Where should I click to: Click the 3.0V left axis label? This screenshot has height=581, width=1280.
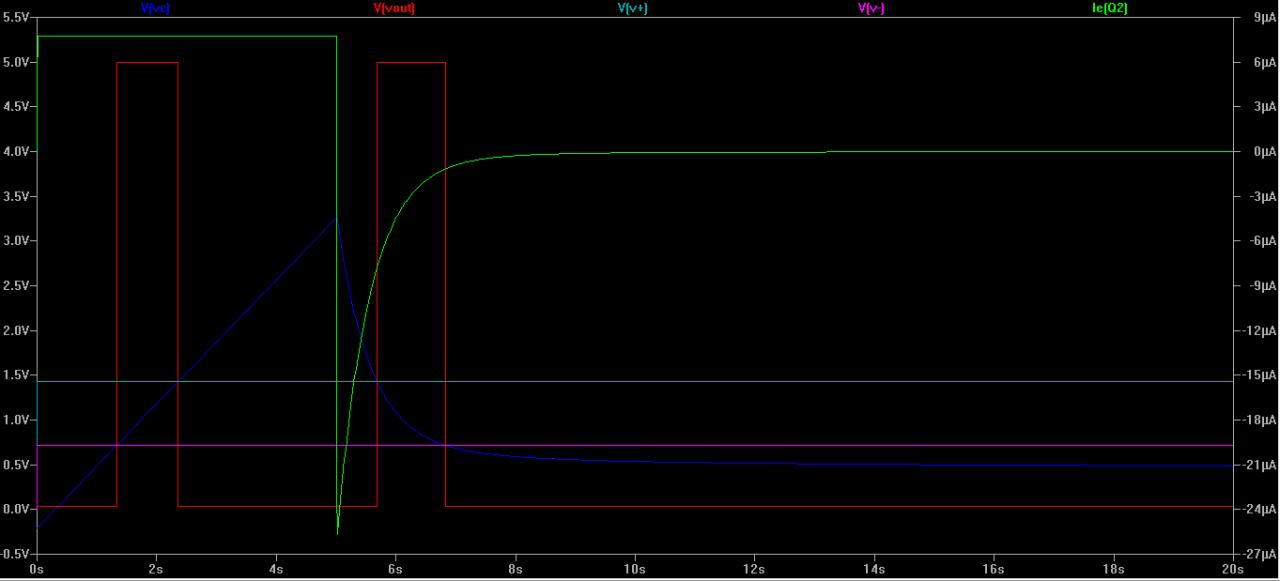coord(16,241)
